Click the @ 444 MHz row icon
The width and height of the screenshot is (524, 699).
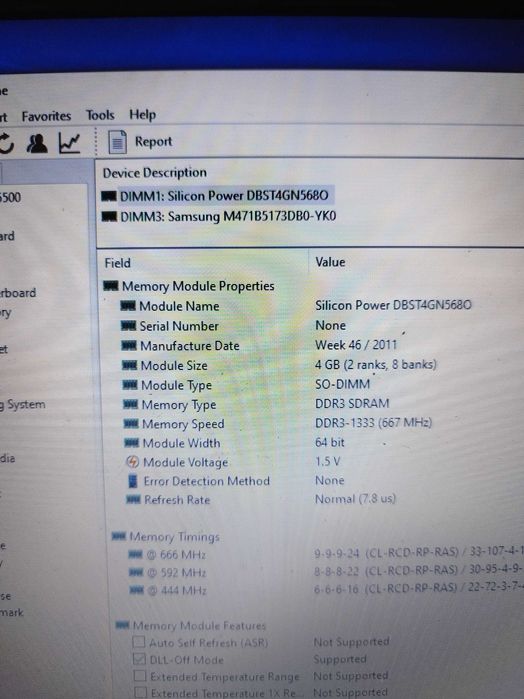(136, 590)
